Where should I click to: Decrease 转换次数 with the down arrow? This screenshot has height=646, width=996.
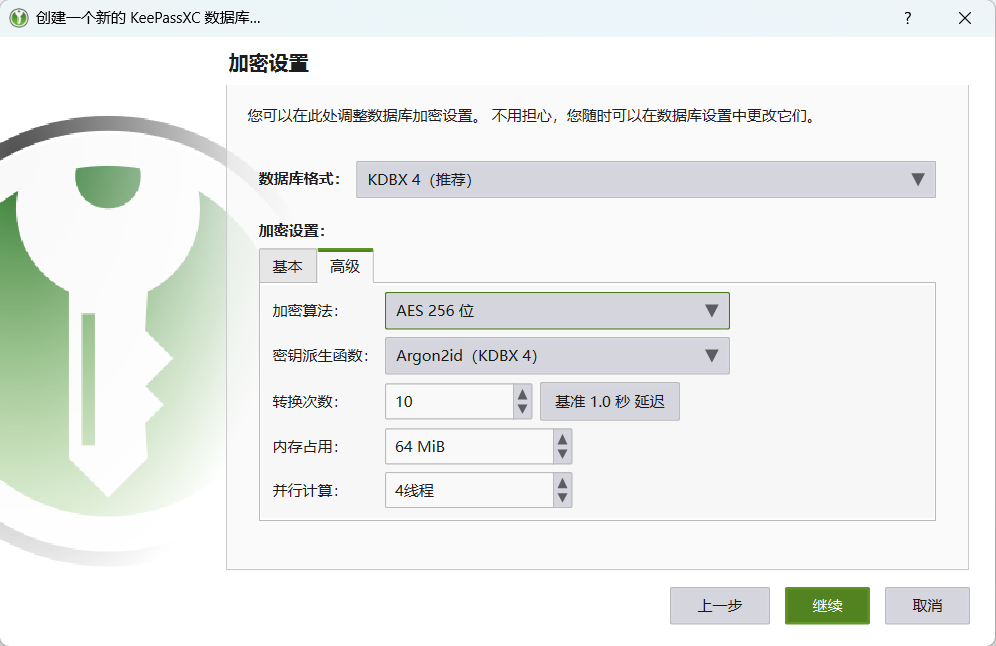click(522, 409)
